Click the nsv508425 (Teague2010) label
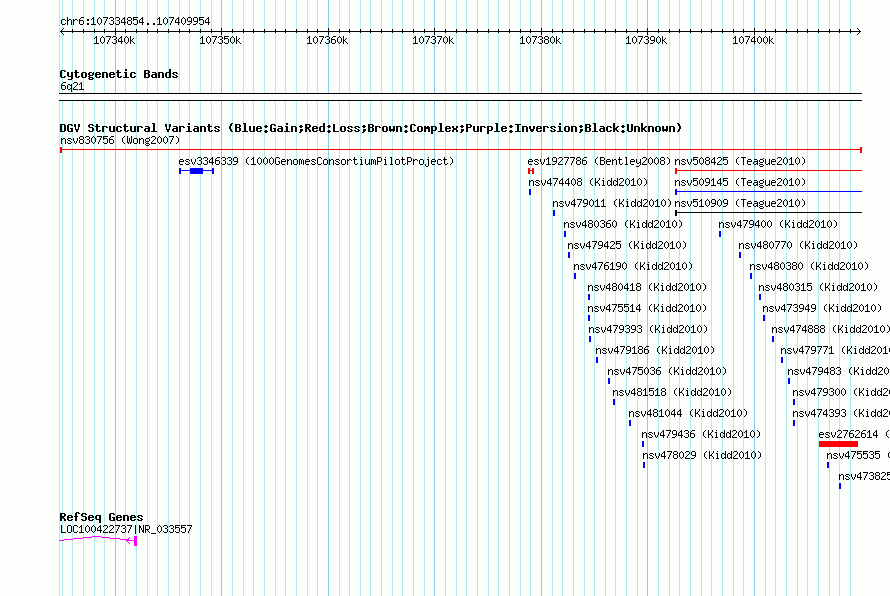This screenshot has height=596, width=890. 740,161
